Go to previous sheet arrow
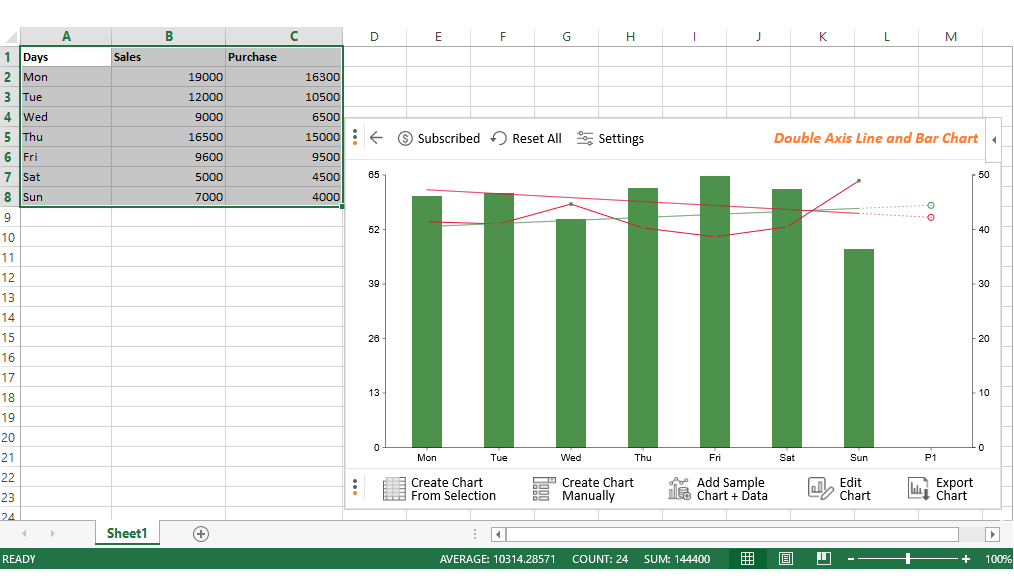1014x587 pixels. (x=25, y=534)
